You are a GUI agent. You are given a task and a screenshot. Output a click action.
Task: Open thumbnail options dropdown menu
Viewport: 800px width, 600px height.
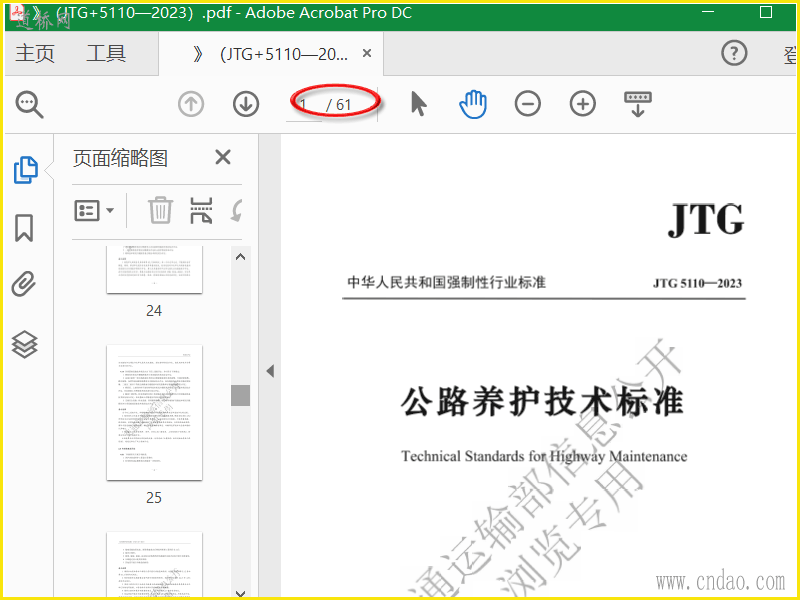coord(94,210)
